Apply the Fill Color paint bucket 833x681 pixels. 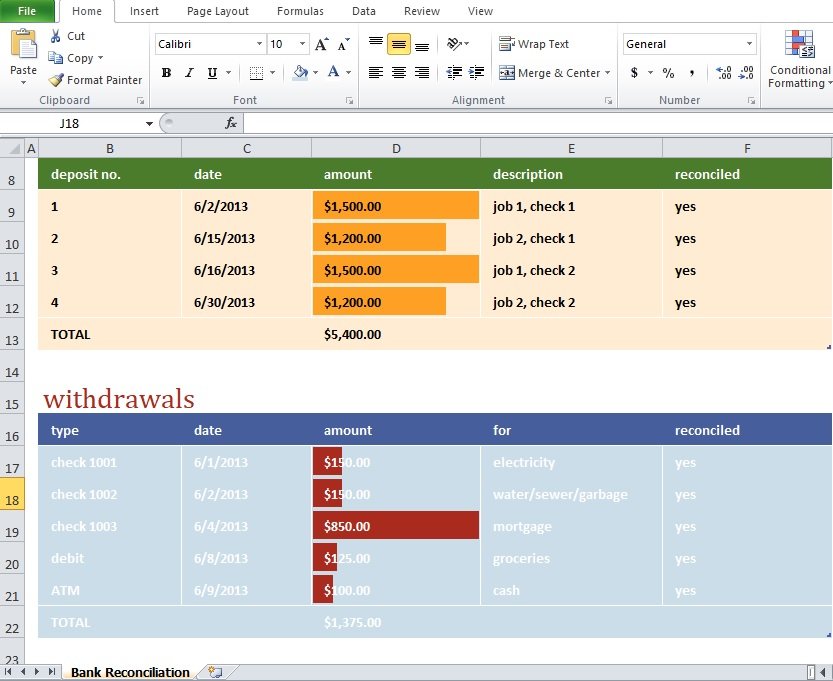(x=301, y=72)
